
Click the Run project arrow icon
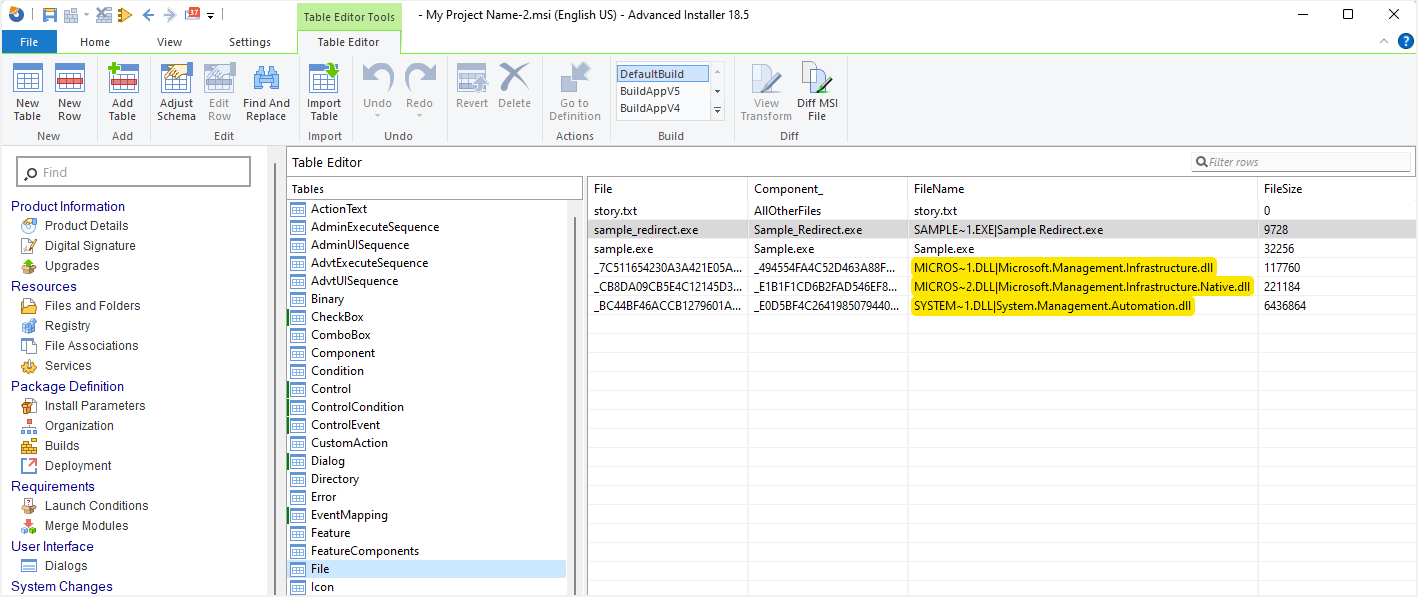pos(125,15)
